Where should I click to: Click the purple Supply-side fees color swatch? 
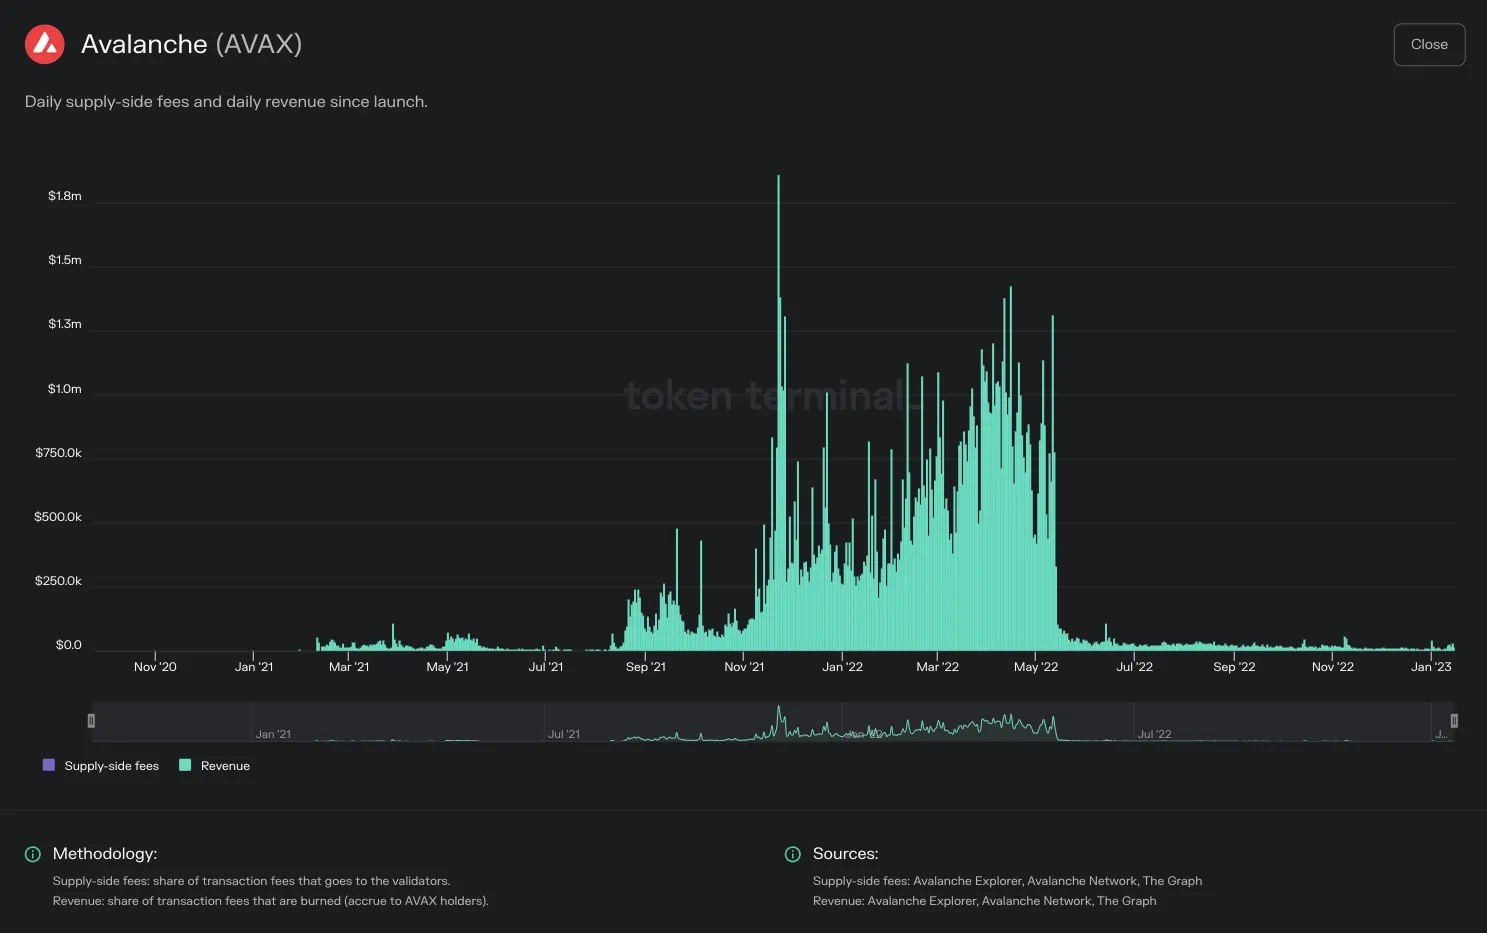coord(49,765)
